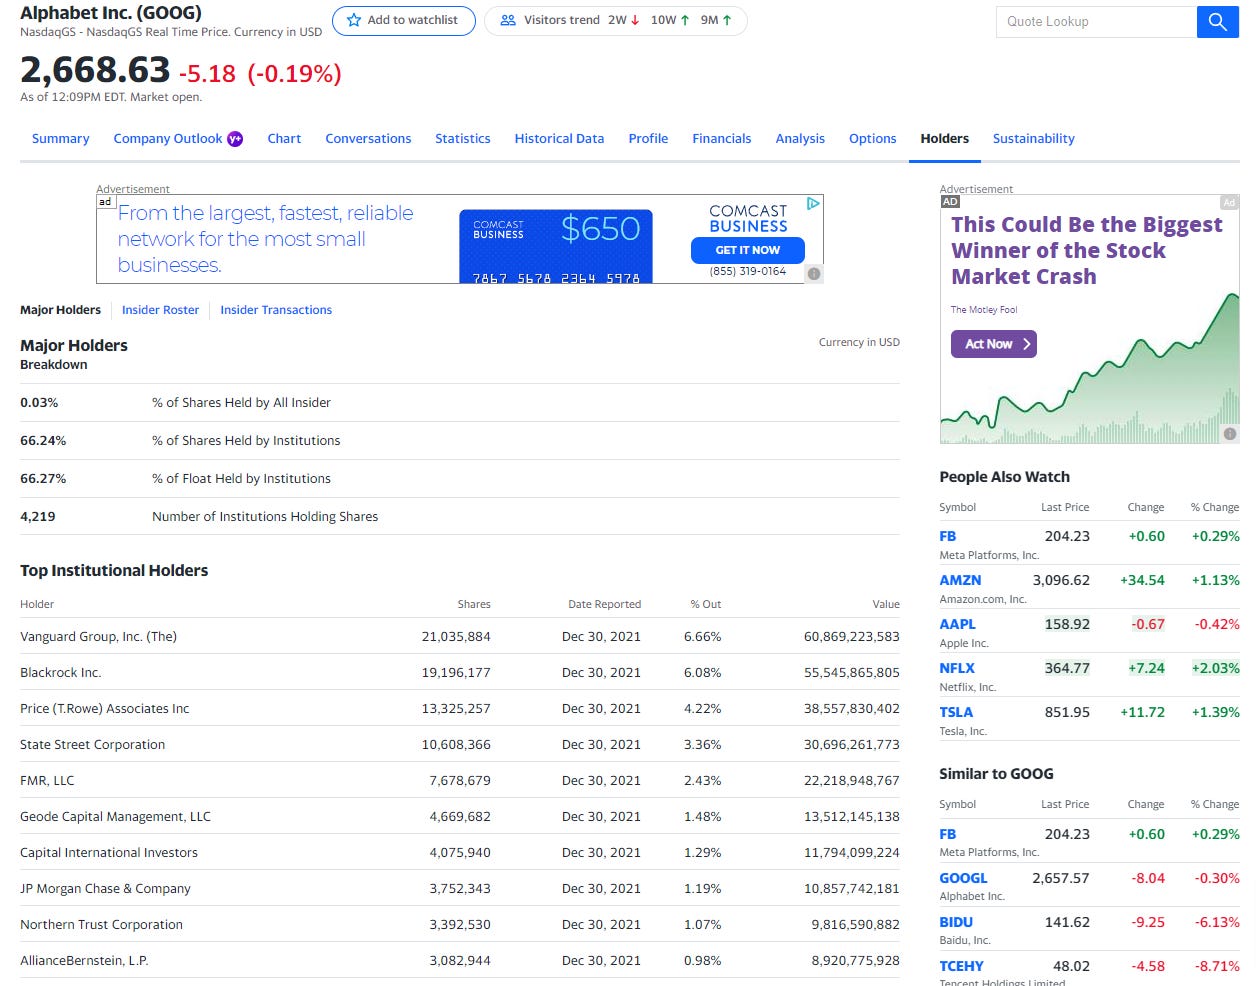Screen dimensions: 1256x986
Task: Click the GET IT NOW ad button
Action: click(748, 250)
